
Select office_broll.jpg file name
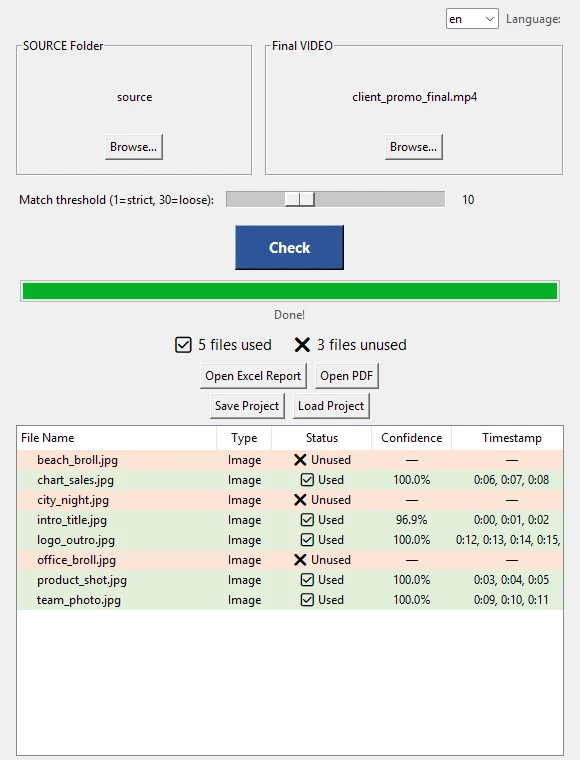click(77, 560)
